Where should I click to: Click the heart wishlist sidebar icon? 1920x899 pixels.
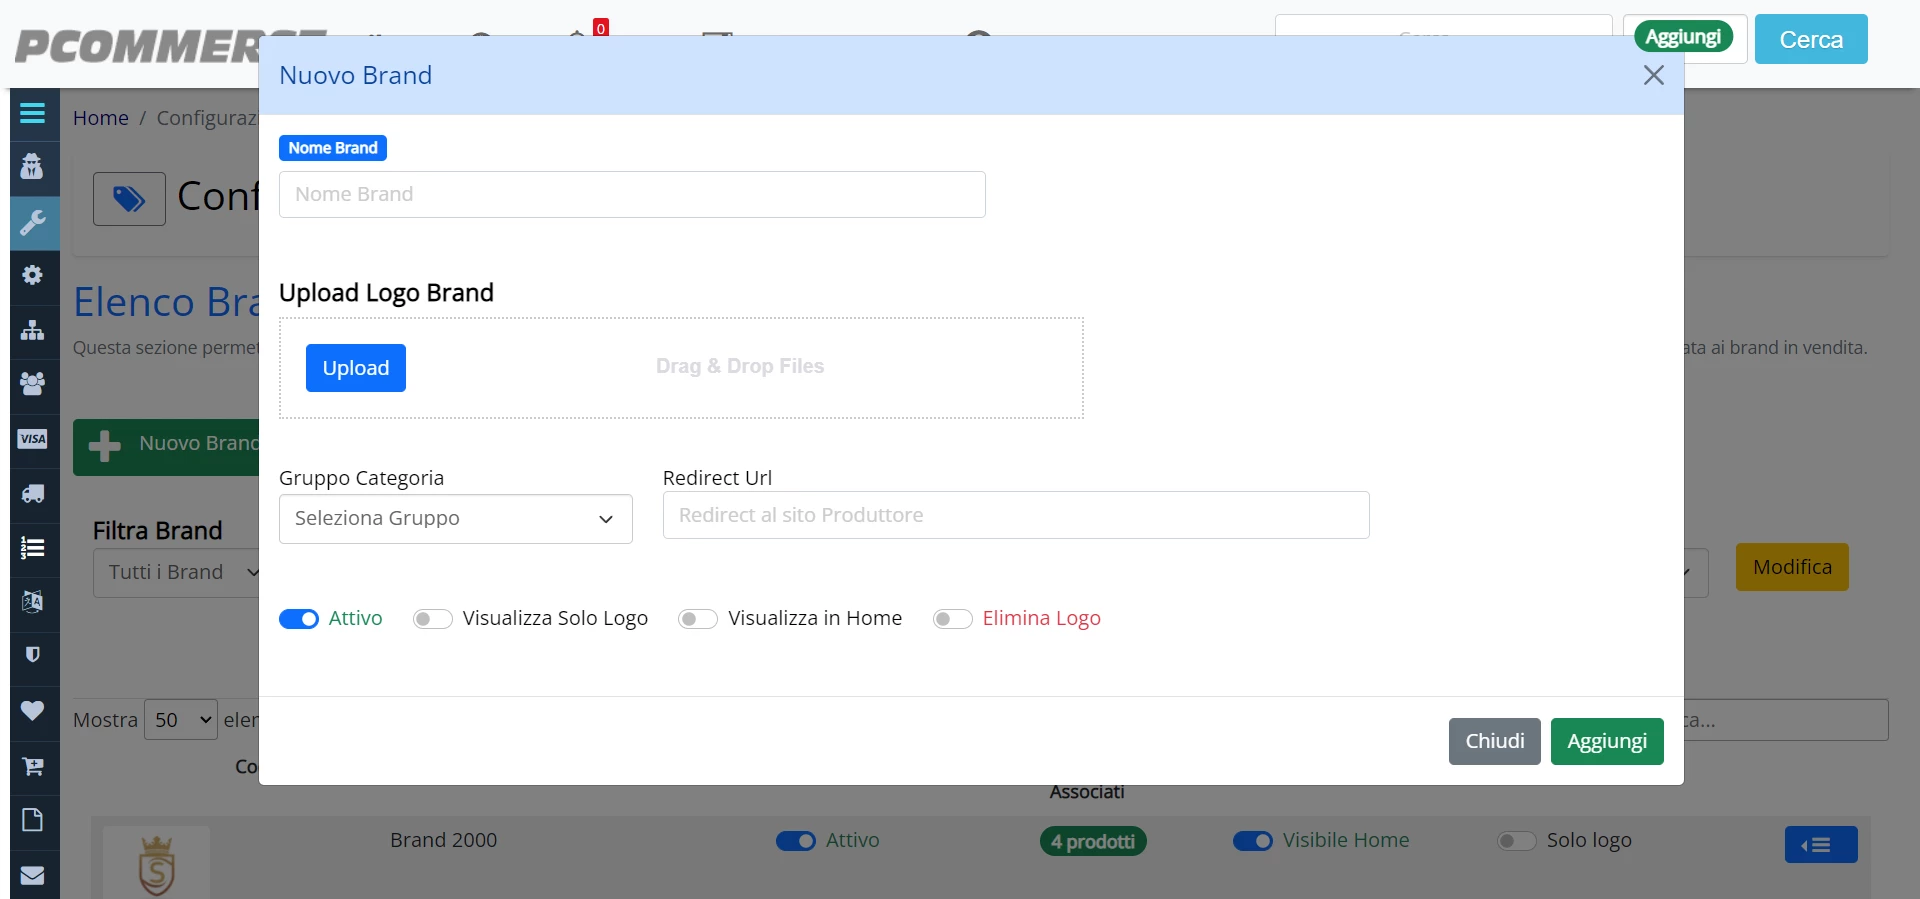point(33,710)
